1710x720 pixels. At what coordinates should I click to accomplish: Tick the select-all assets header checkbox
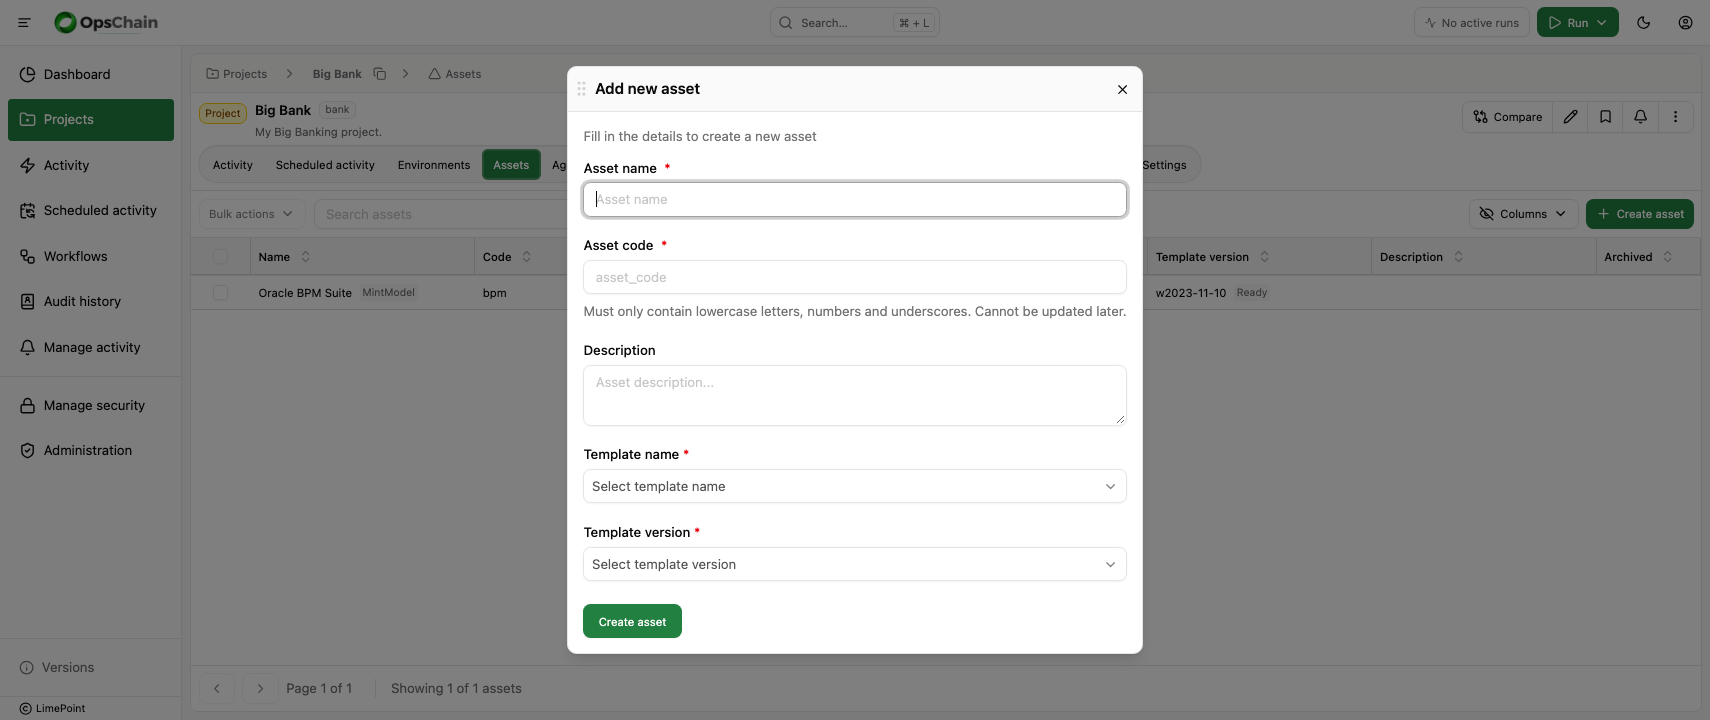point(220,257)
